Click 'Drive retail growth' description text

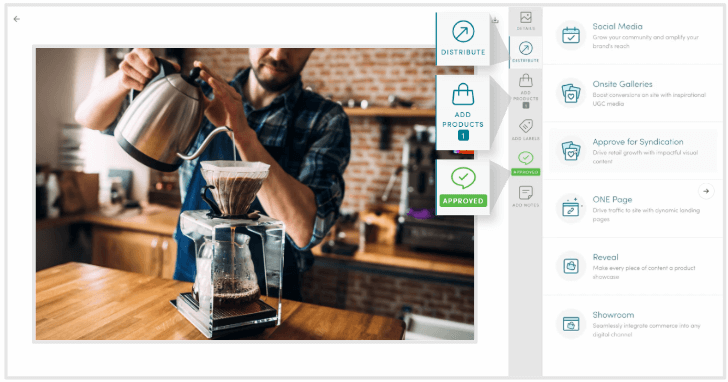tap(645, 157)
